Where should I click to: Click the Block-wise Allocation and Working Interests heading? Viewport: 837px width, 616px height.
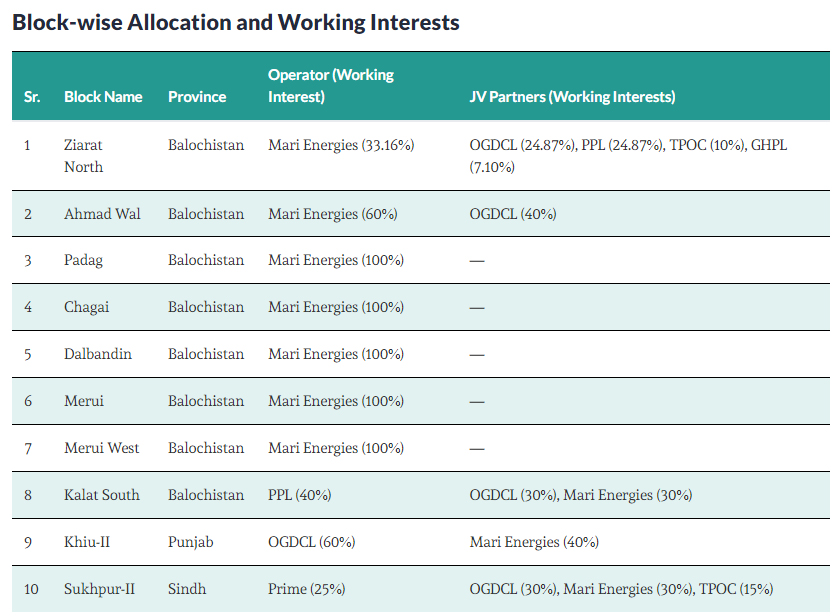pyautogui.click(x=236, y=22)
